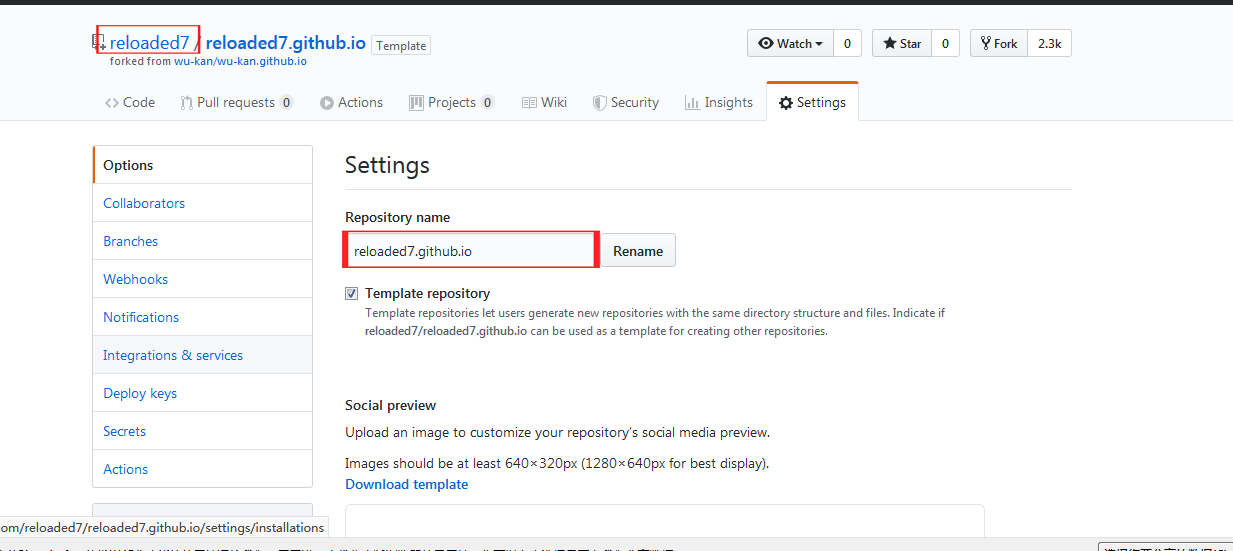
Task: Click the forked repo icon beside reloaded7
Action: tap(99, 43)
